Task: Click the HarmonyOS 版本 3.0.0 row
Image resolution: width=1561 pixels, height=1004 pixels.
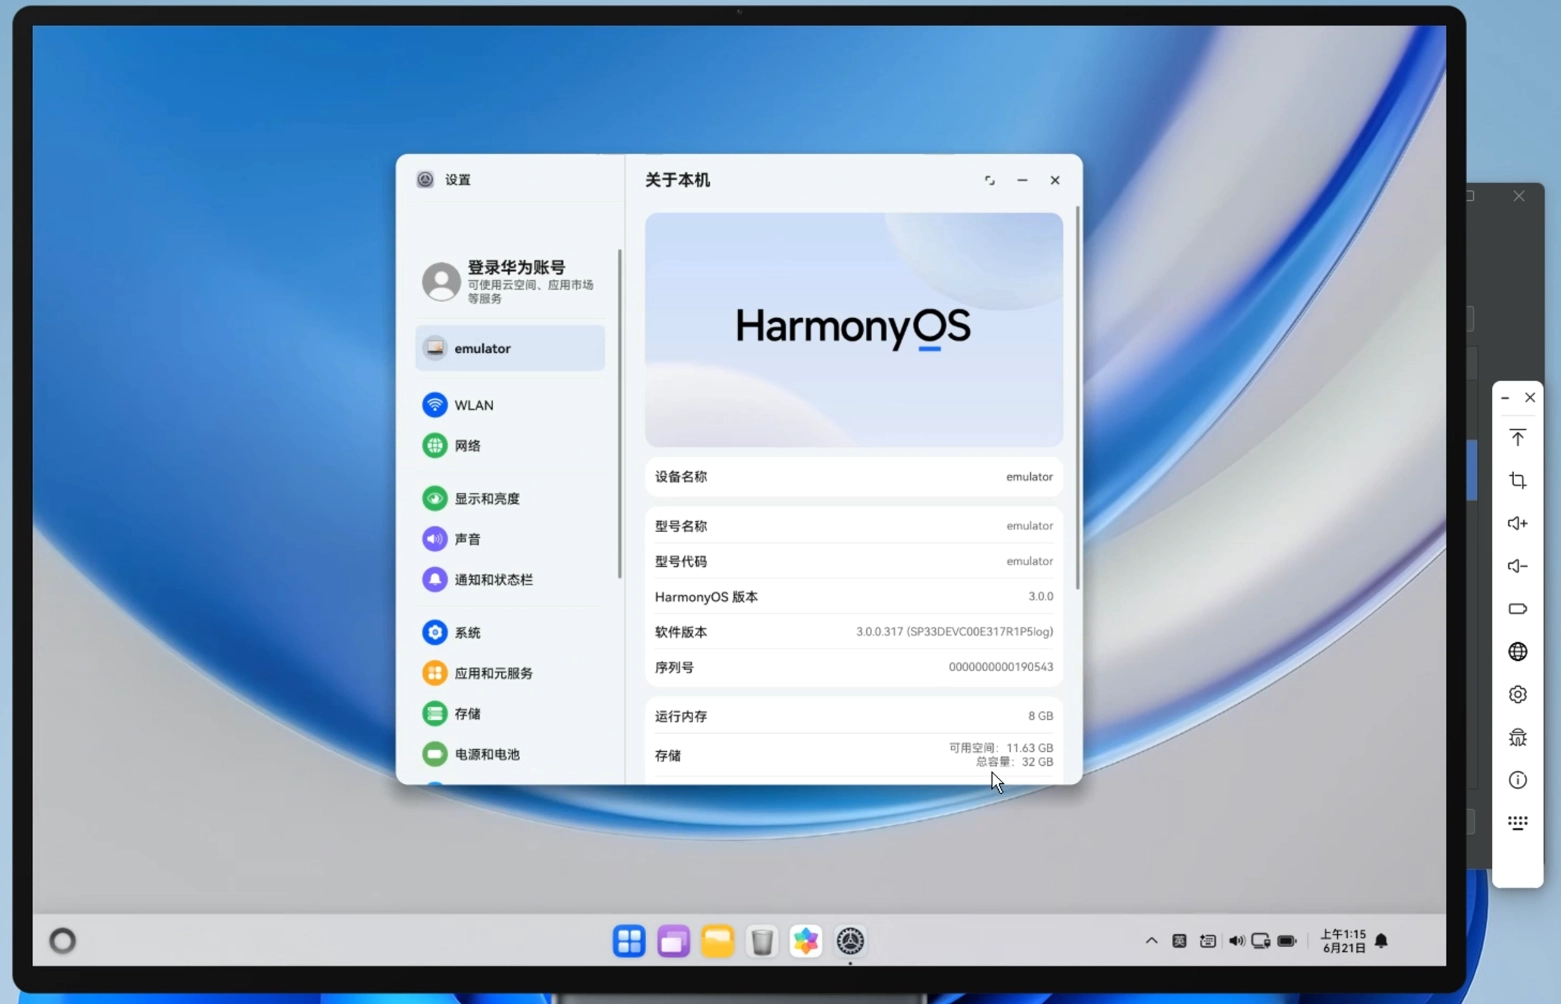Action: (x=854, y=597)
